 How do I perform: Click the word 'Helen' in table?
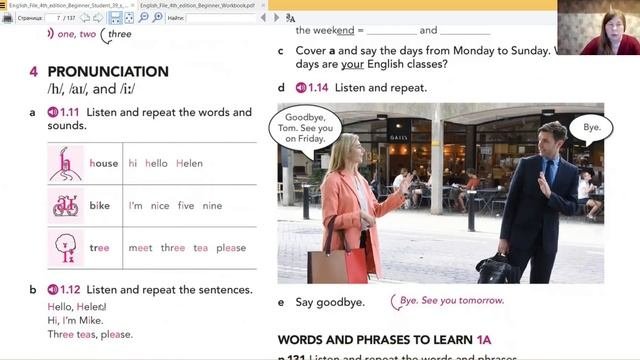[189, 163]
